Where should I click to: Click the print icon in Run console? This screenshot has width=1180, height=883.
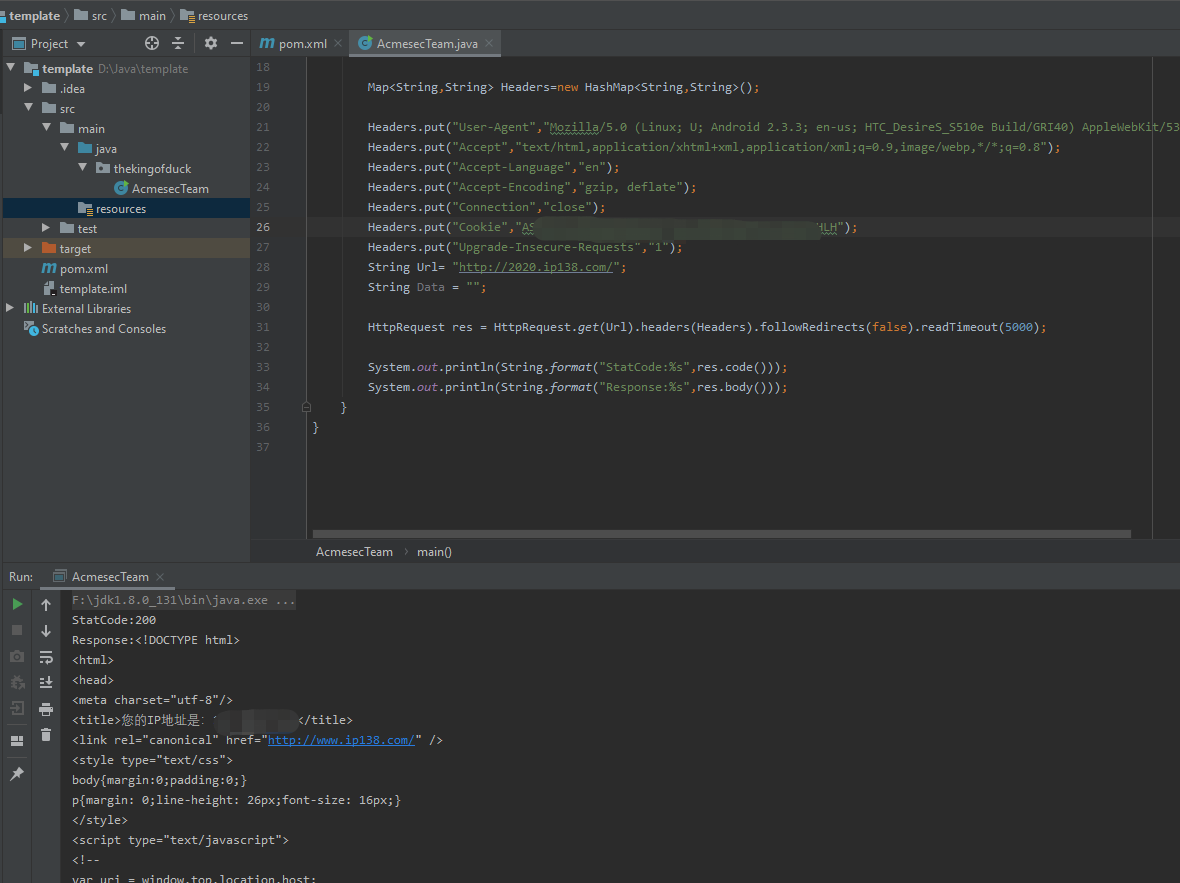click(46, 709)
